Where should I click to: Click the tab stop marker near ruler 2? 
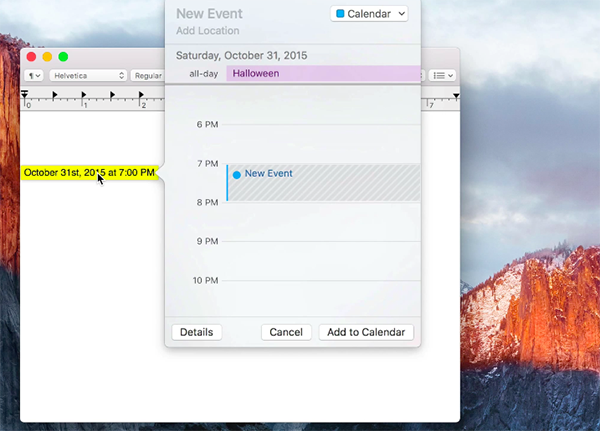(x=141, y=95)
